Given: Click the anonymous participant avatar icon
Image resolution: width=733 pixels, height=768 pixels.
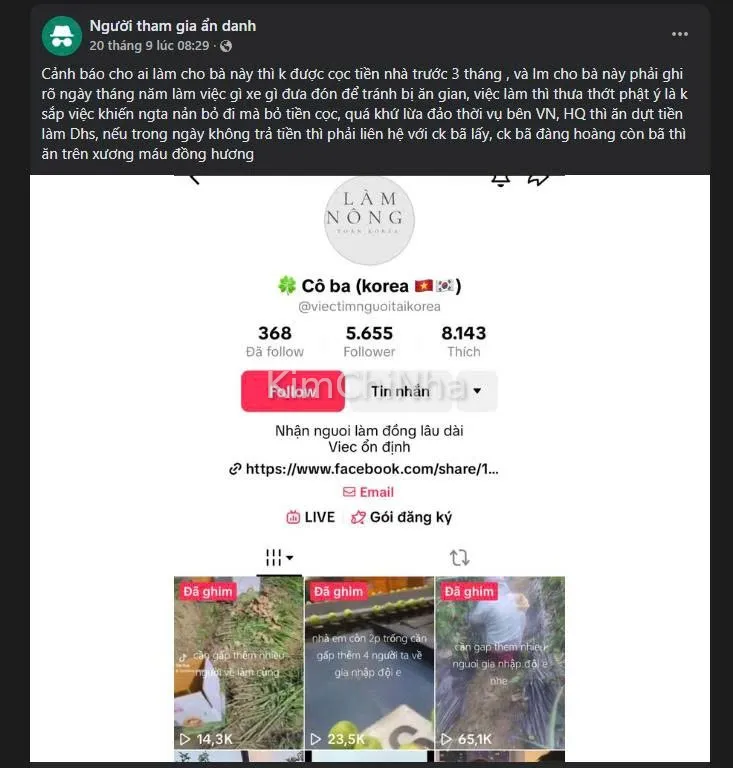Looking at the screenshot, I should [62, 36].
